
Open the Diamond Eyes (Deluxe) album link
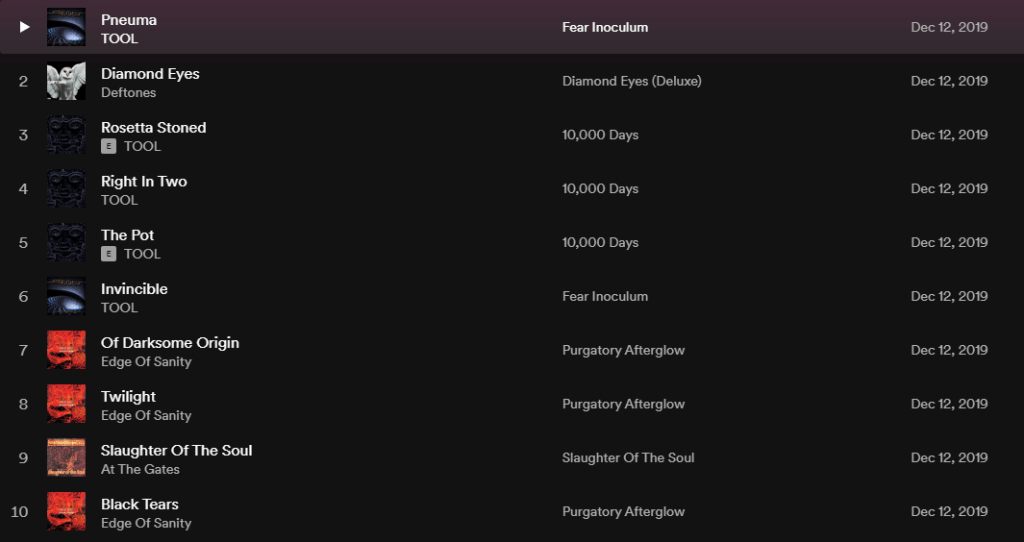(631, 81)
